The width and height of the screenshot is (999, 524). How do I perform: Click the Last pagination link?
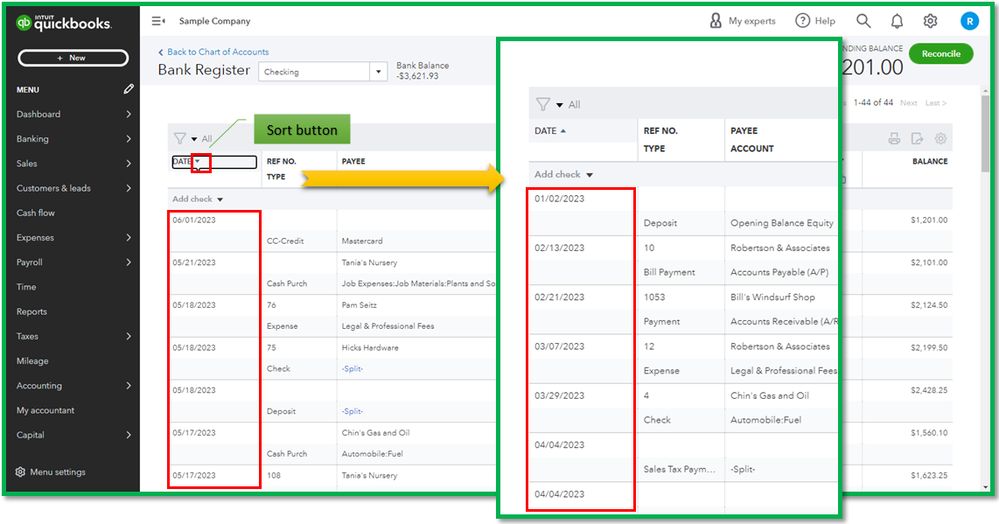(935, 103)
